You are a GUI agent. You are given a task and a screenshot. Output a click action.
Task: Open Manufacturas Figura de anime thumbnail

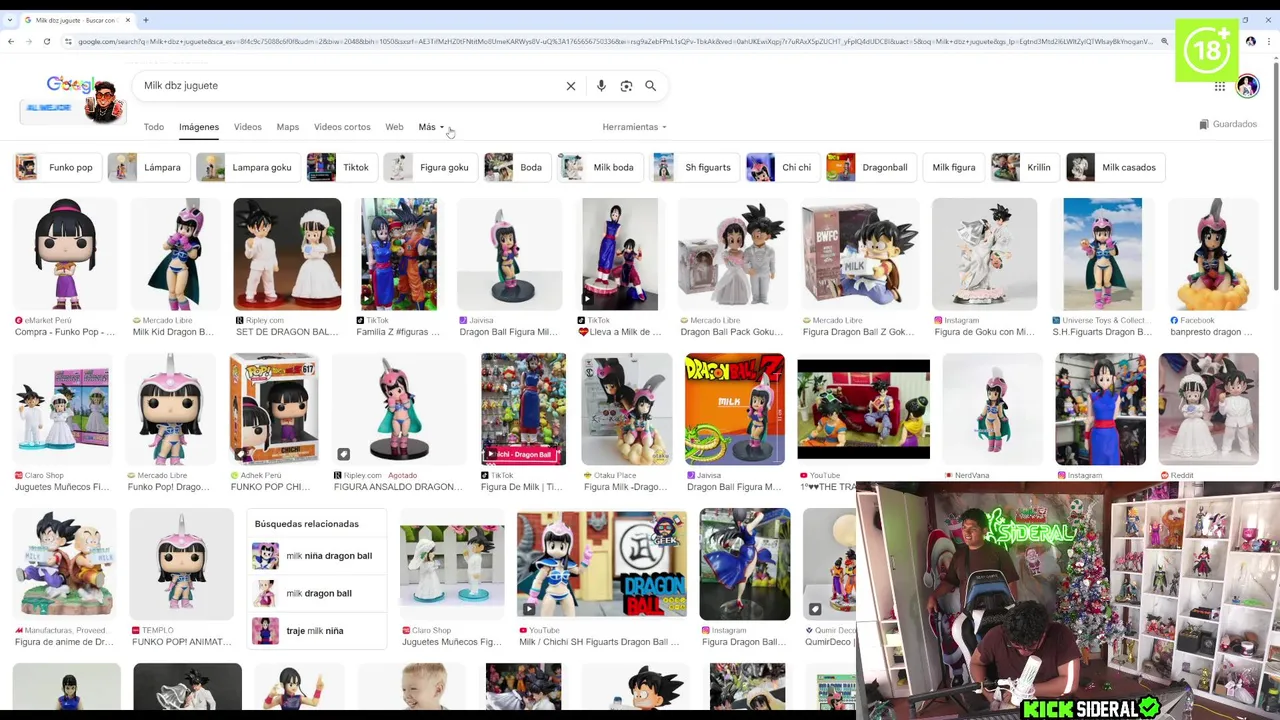click(65, 564)
